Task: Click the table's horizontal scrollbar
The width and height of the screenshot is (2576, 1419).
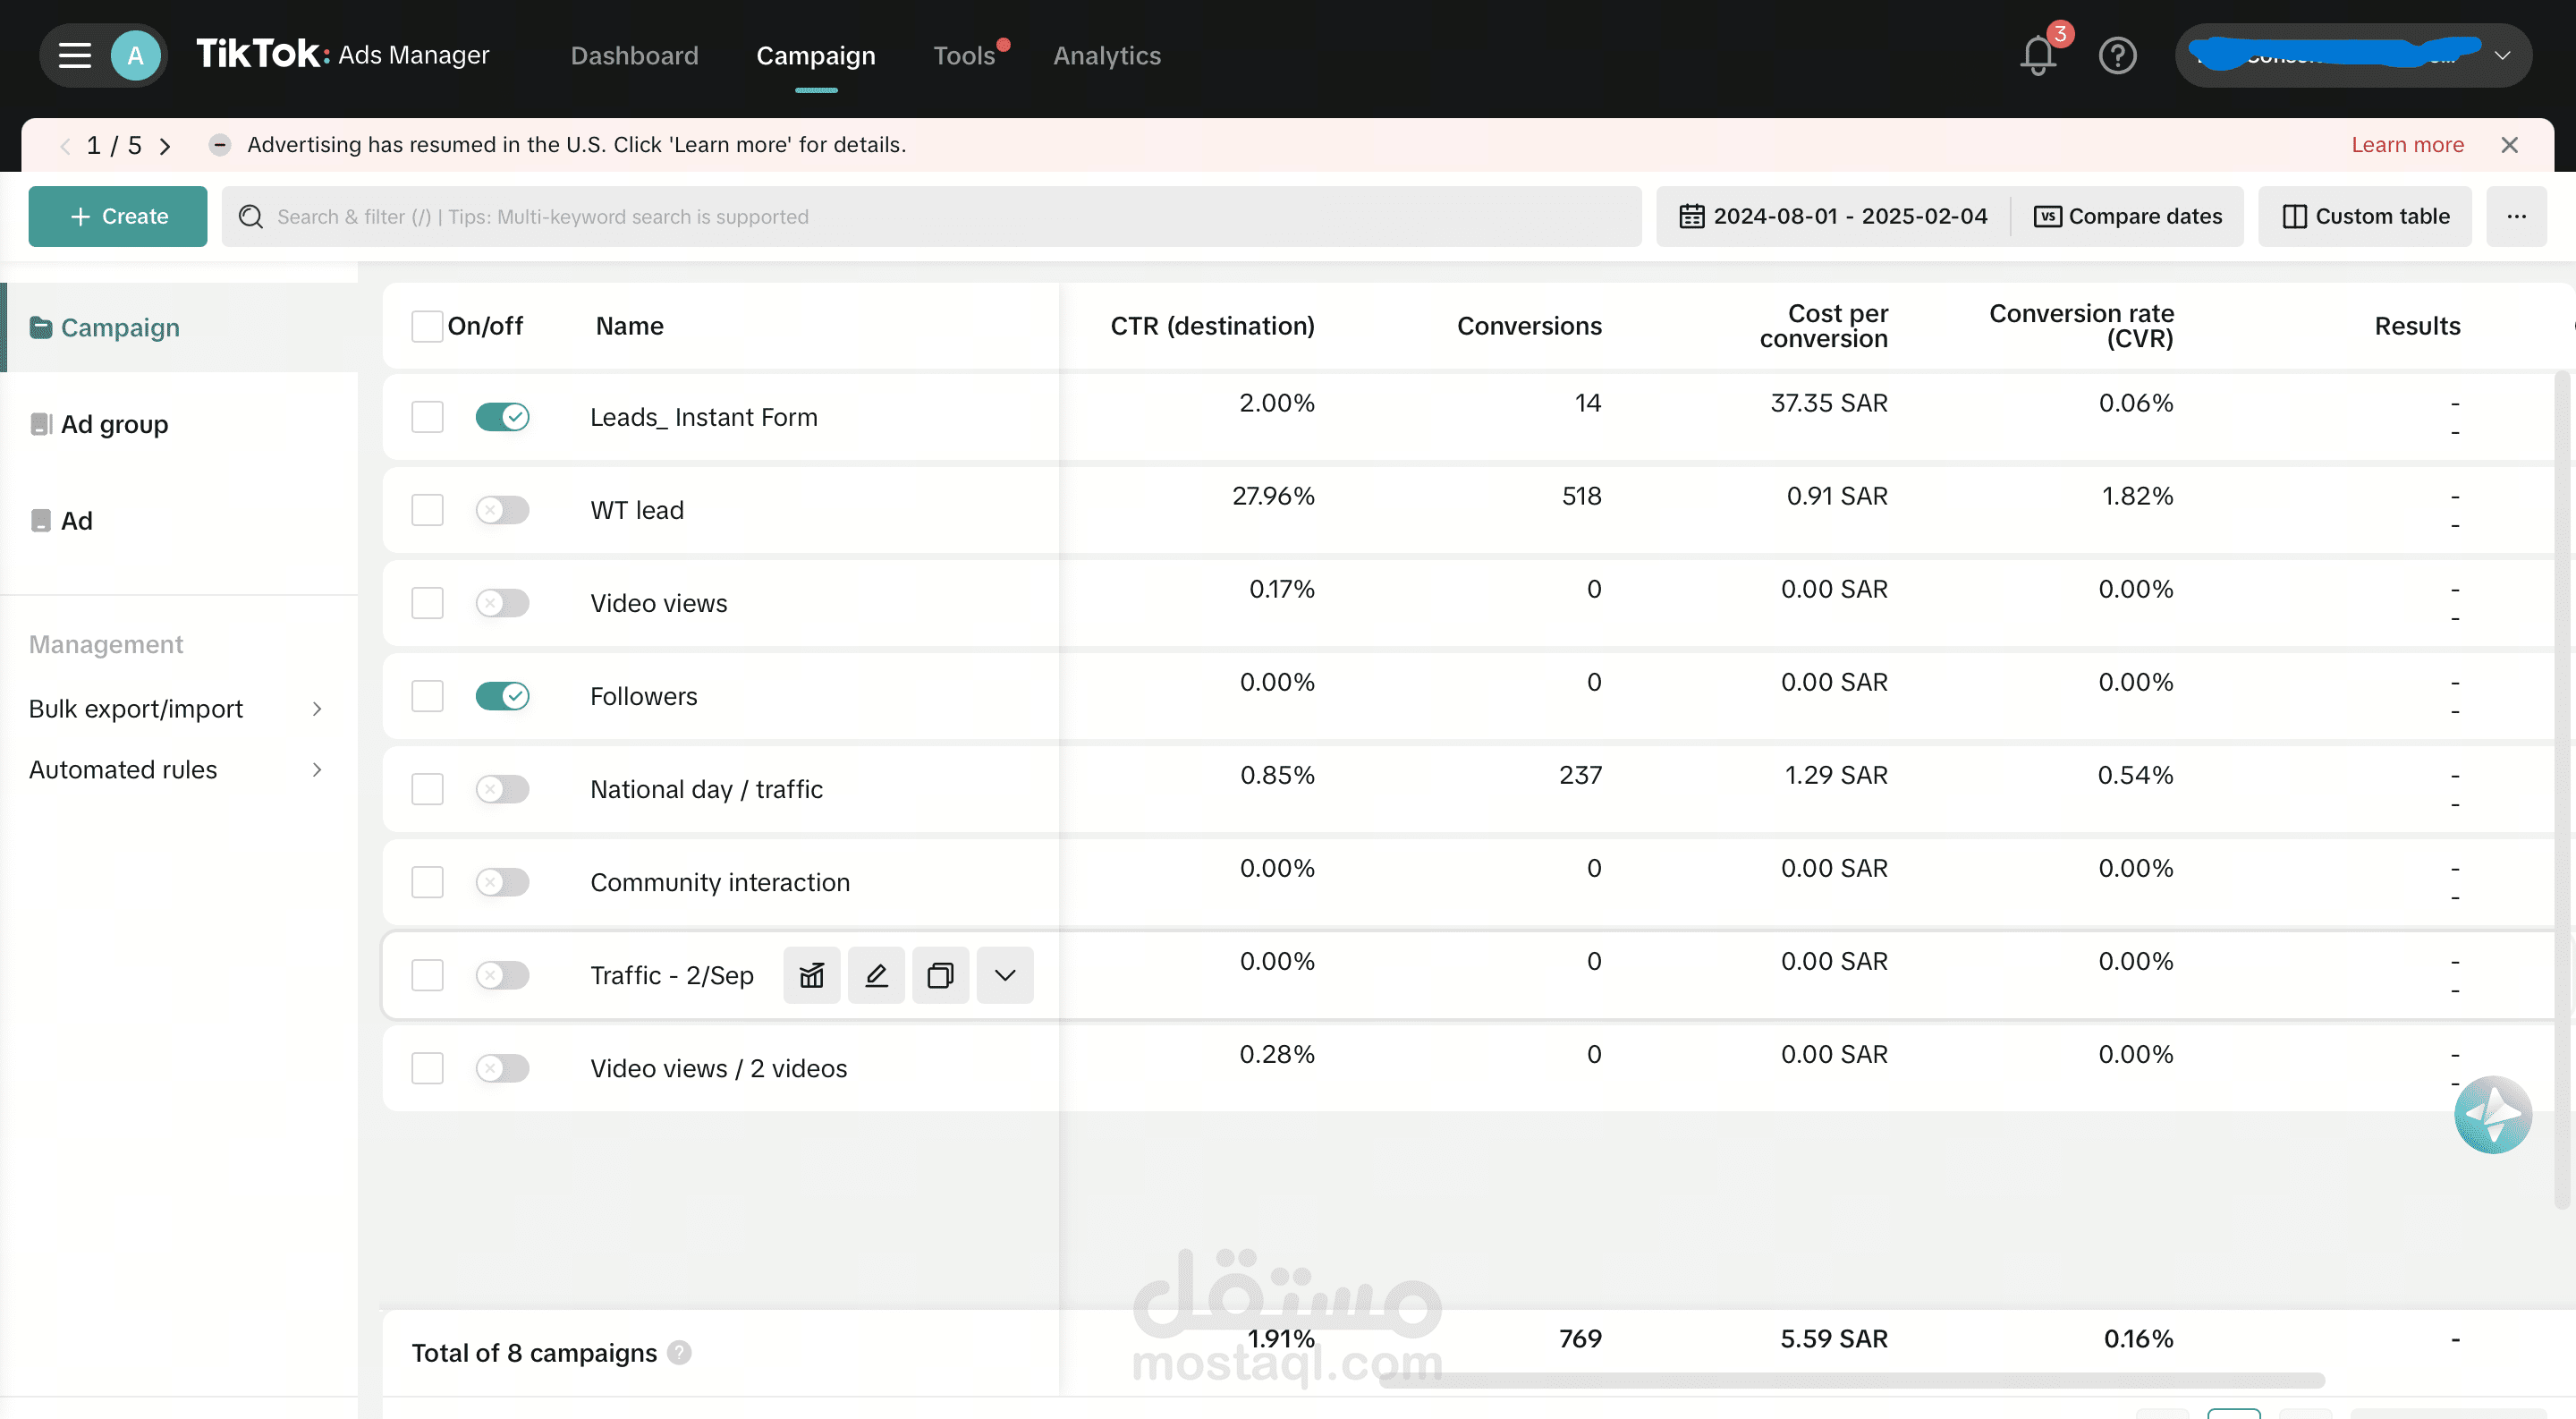Action: pos(1851,1381)
